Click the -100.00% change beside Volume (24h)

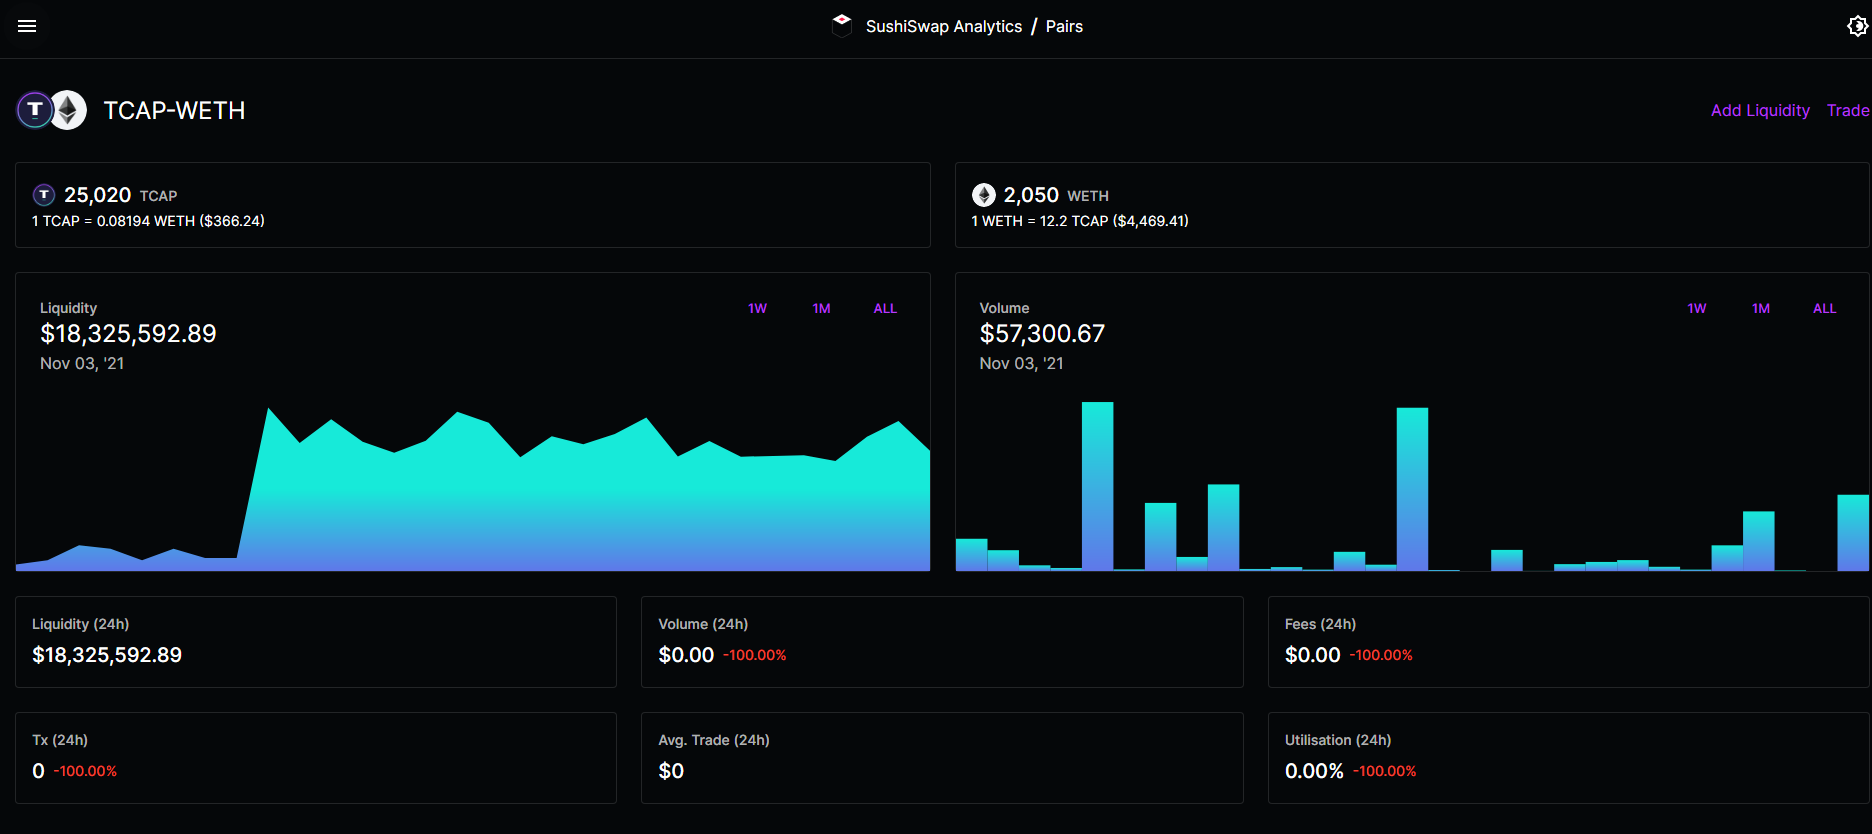(x=755, y=655)
